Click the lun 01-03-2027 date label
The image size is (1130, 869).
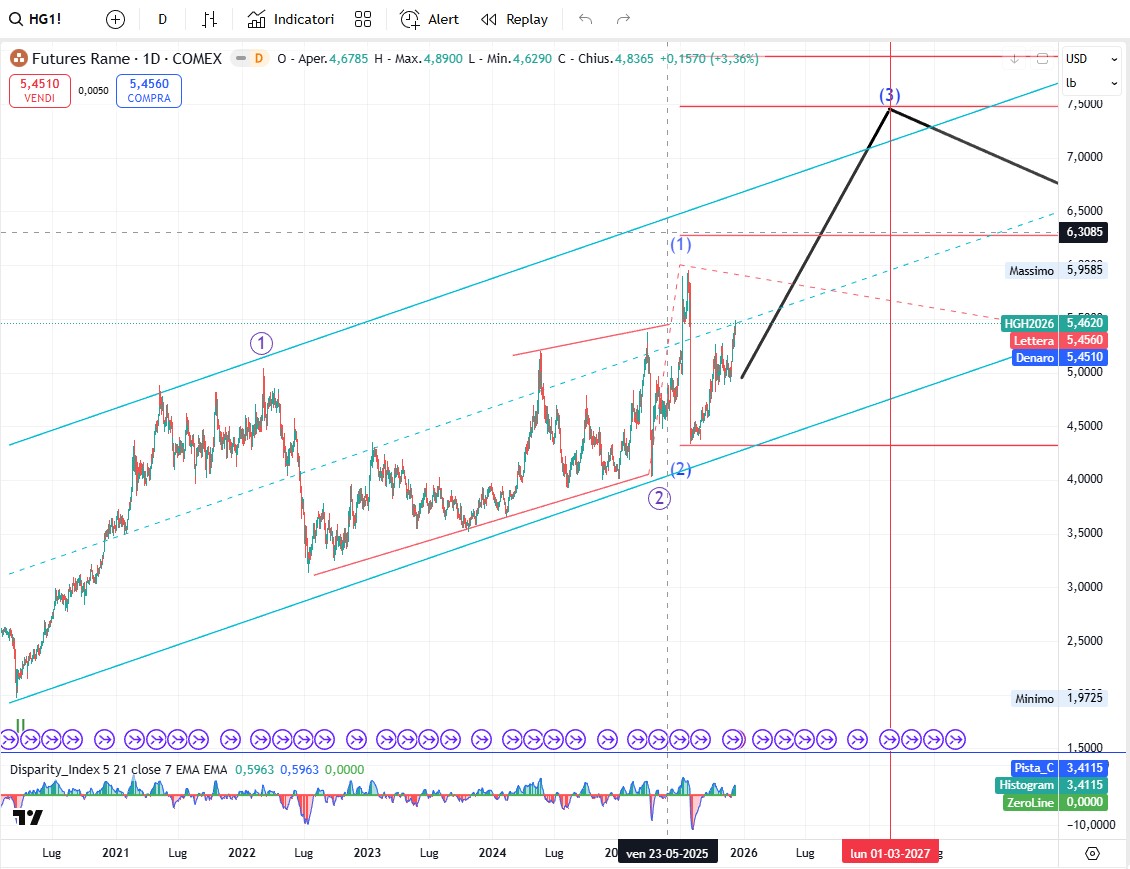pyautogui.click(x=890, y=853)
